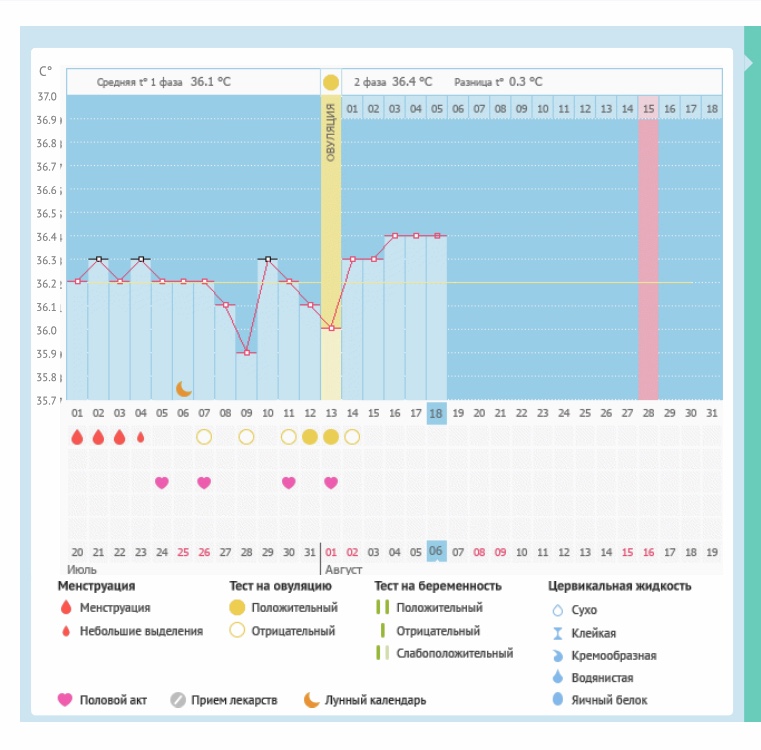Screen dimensions: 761x750
Task: Select the menstruation drop on cycle day 01
Action: tap(77, 437)
